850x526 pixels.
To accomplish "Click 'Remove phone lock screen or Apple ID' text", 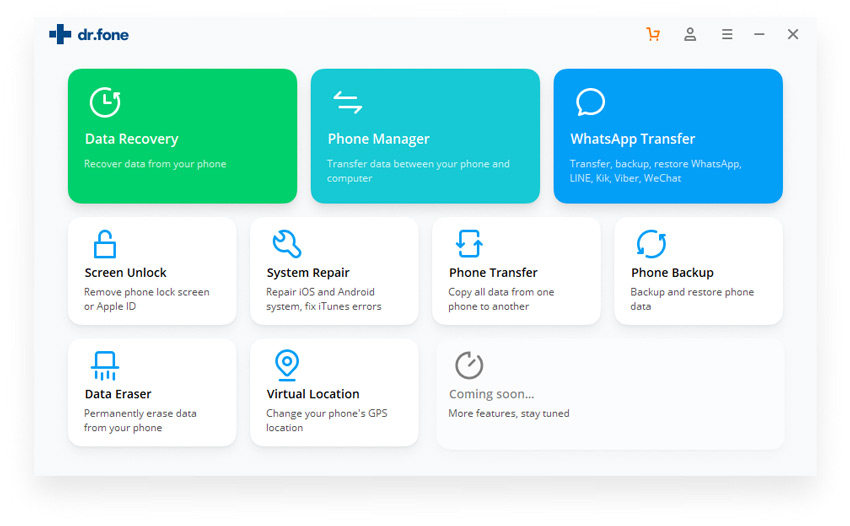I will pyautogui.click(x=146, y=299).
